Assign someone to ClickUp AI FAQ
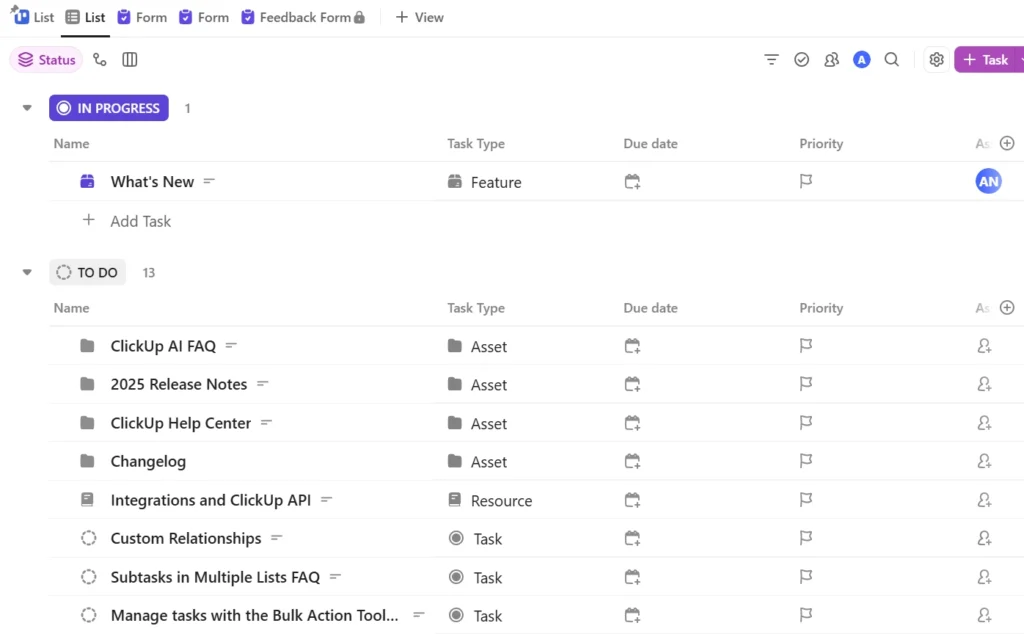This screenshot has width=1024, height=634. click(x=984, y=346)
